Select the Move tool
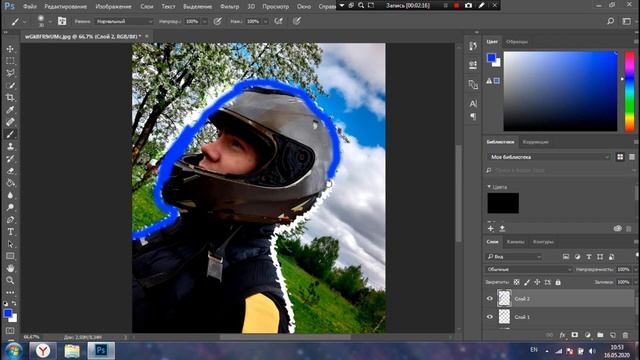Image resolution: width=640 pixels, height=360 pixels. [10, 49]
